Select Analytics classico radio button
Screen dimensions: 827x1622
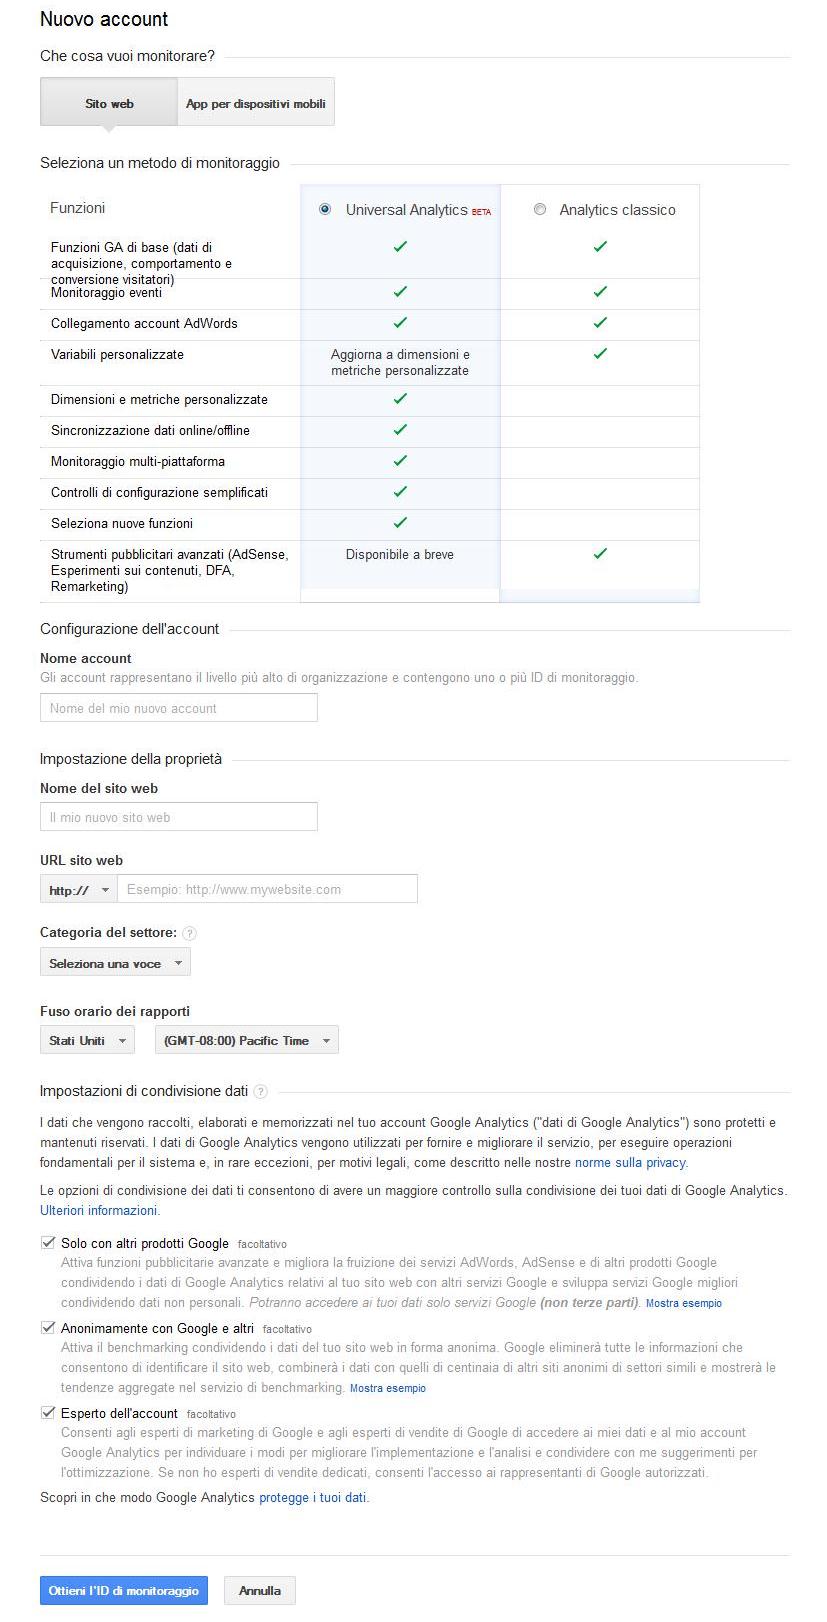pos(540,210)
